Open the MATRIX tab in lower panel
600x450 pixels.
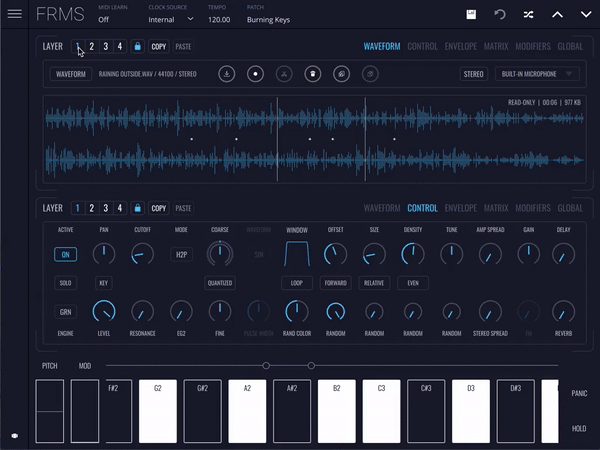[x=495, y=208]
